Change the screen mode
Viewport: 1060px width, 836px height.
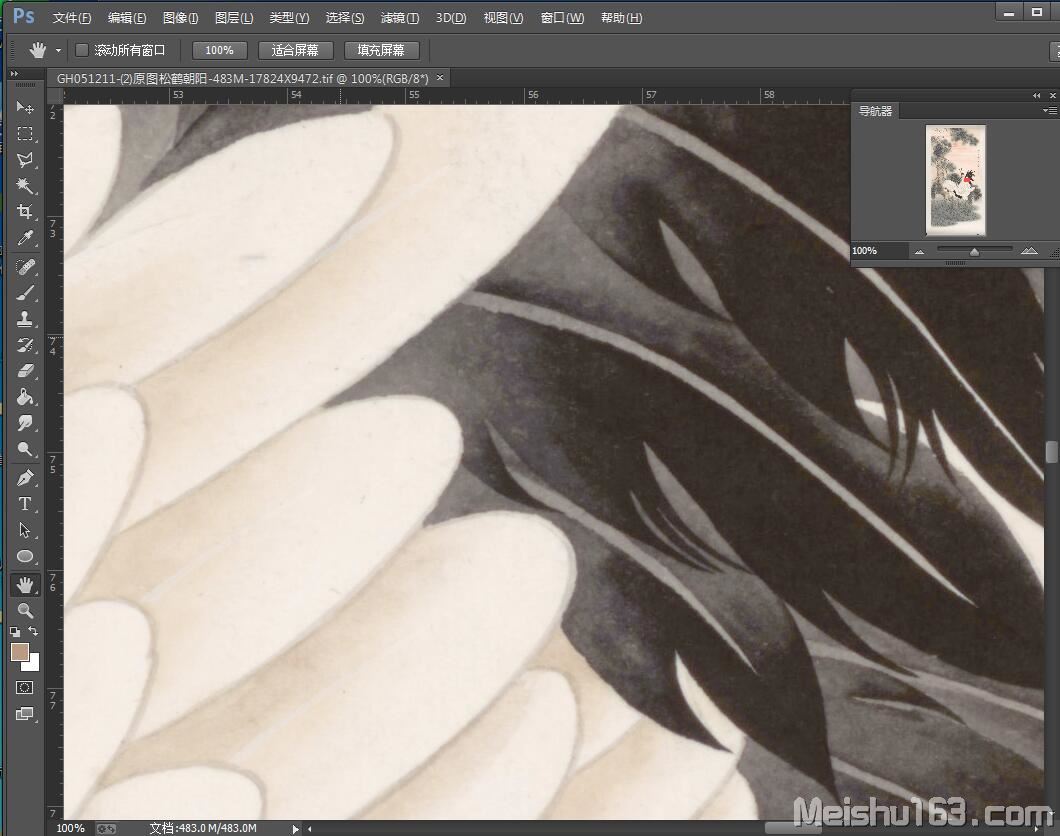pos(24,714)
